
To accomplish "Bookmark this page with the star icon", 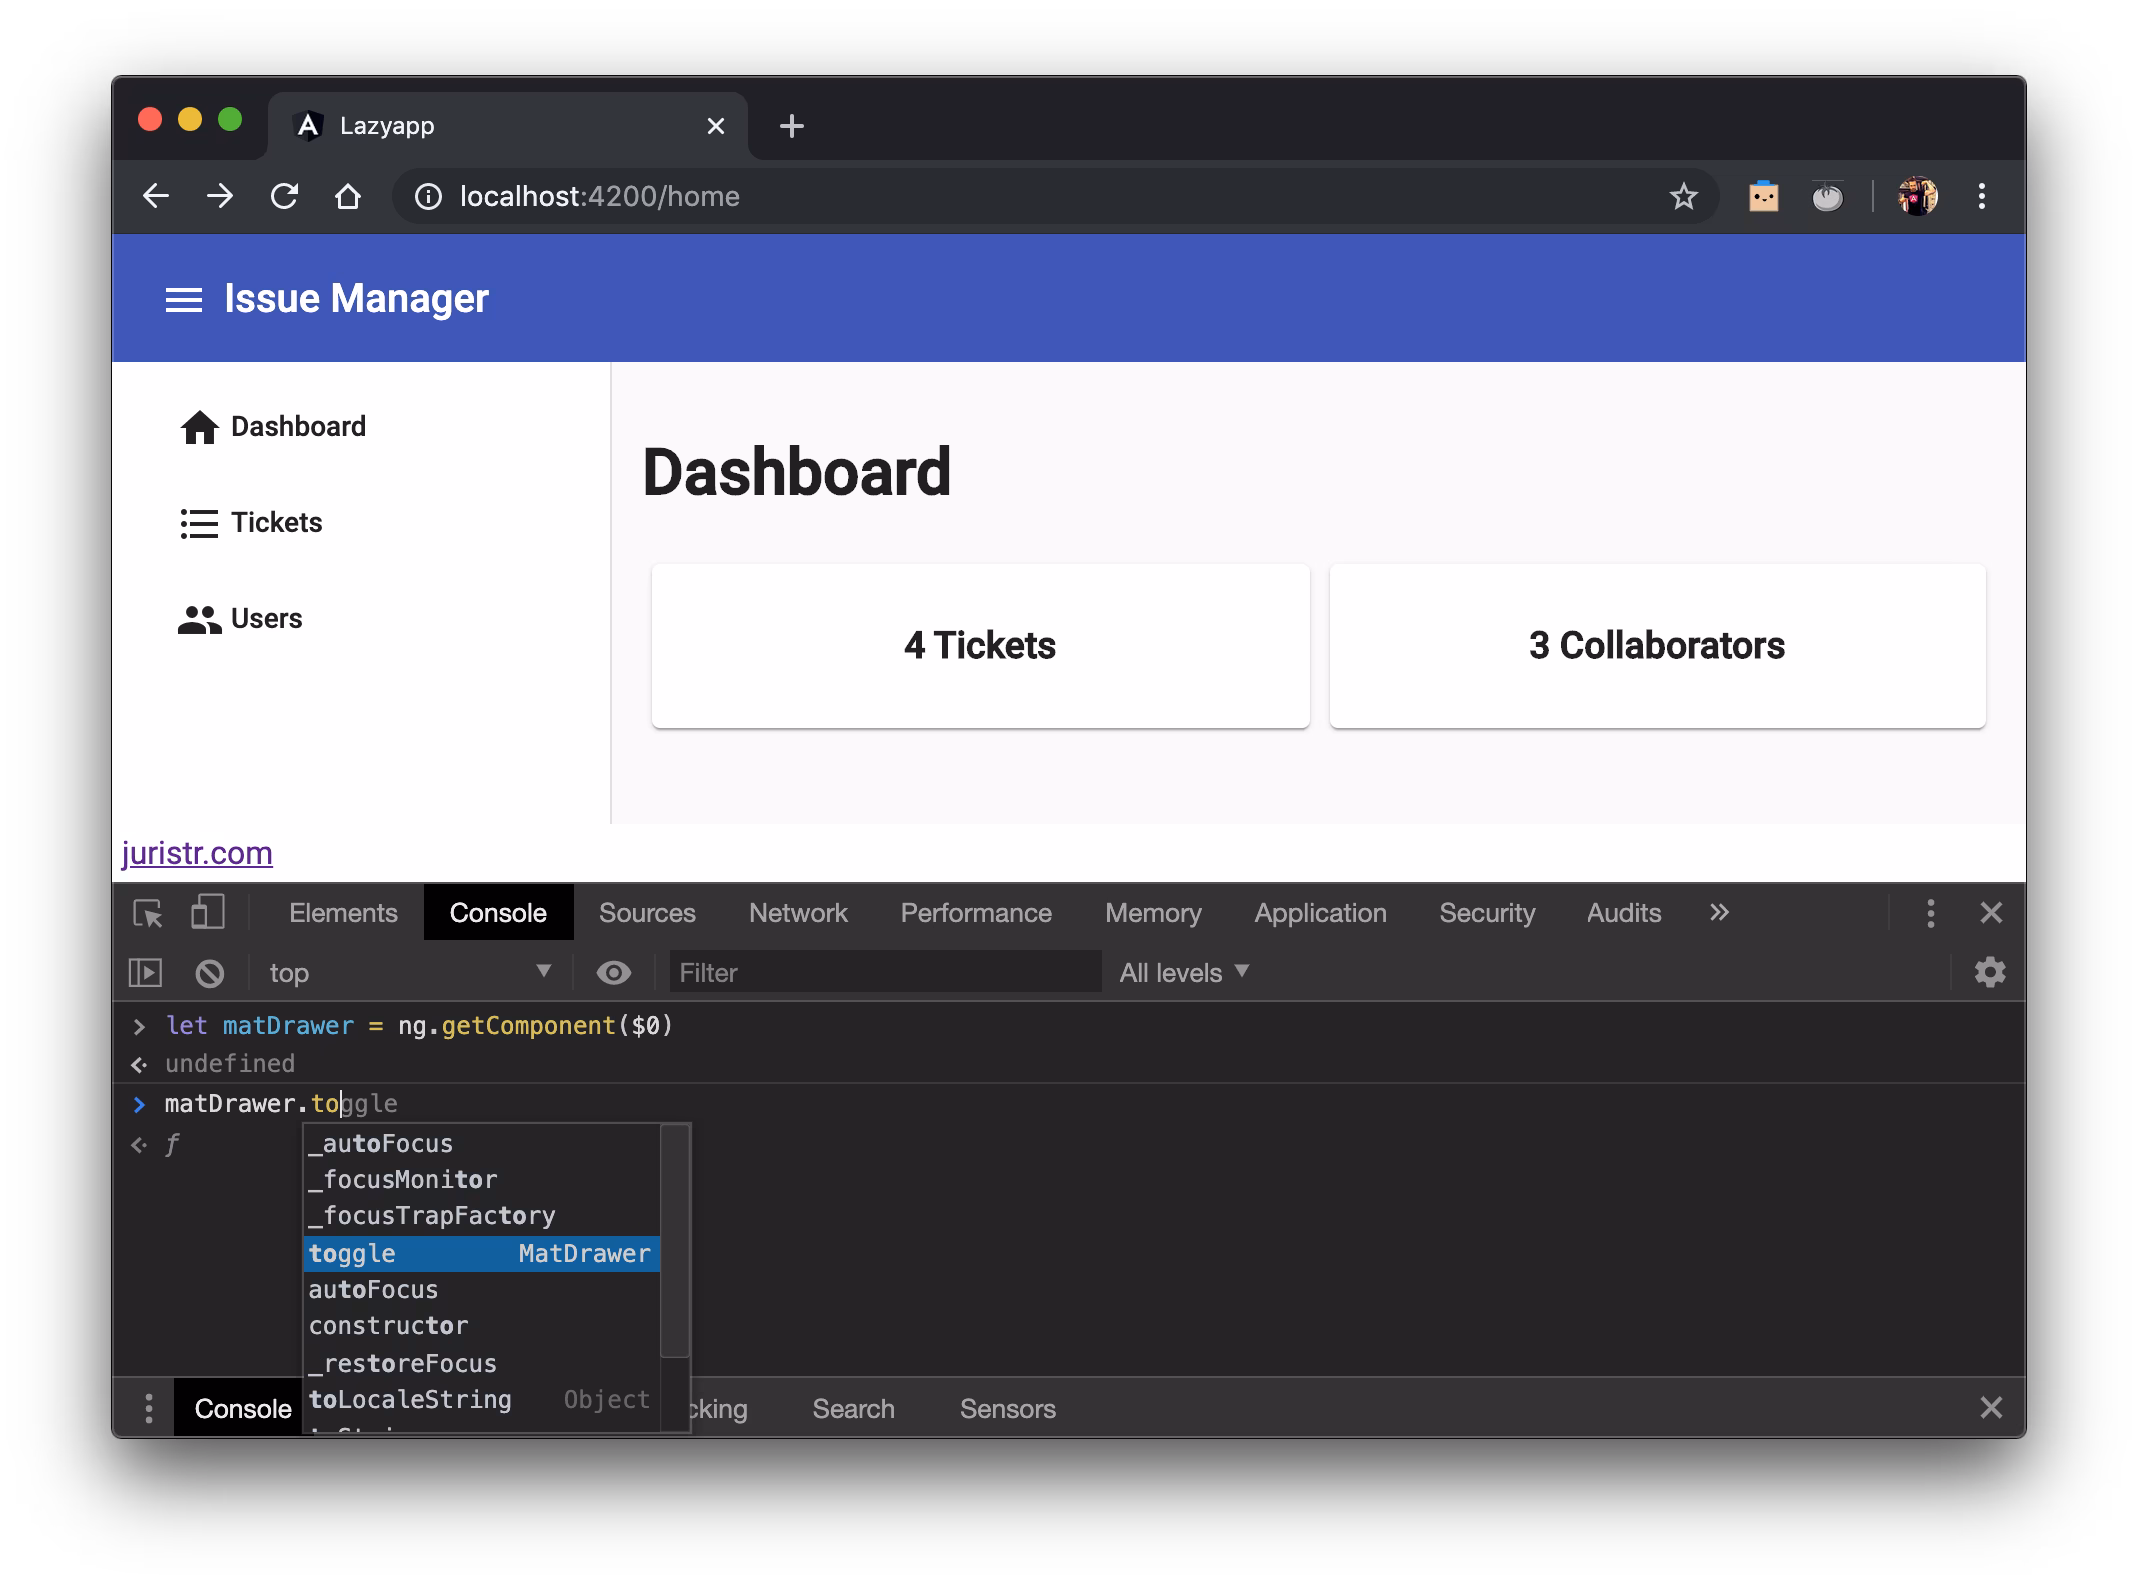I will (x=1684, y=197).
